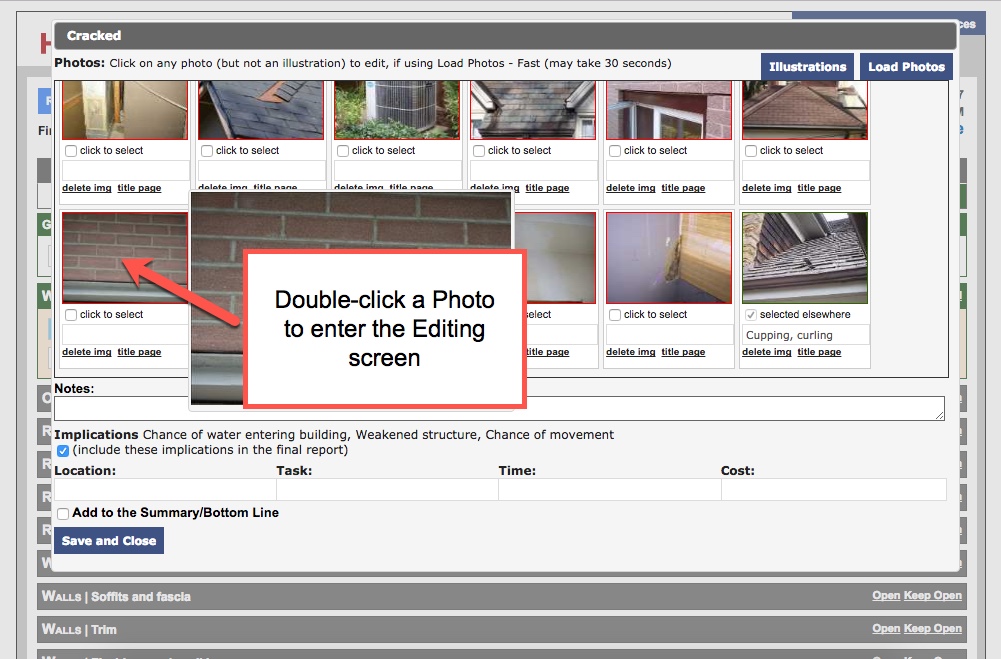
Task: Expand the 'Walls | Trim' section
Action: [886, 629]
